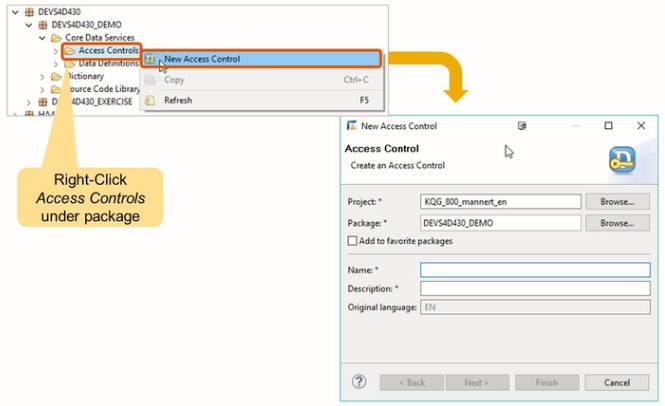The height and width of the screenshot is (406, 665).
Task: Click the dialog title bar window icon
Action: [x=351, y=126]
